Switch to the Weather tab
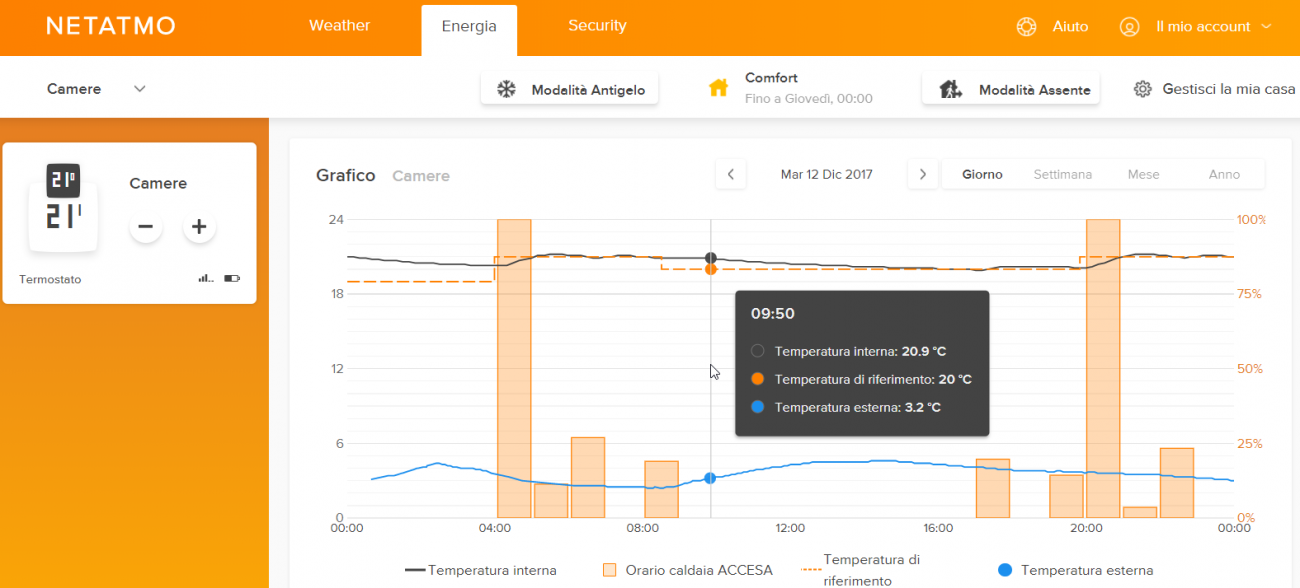 click(x=339, y=26)
